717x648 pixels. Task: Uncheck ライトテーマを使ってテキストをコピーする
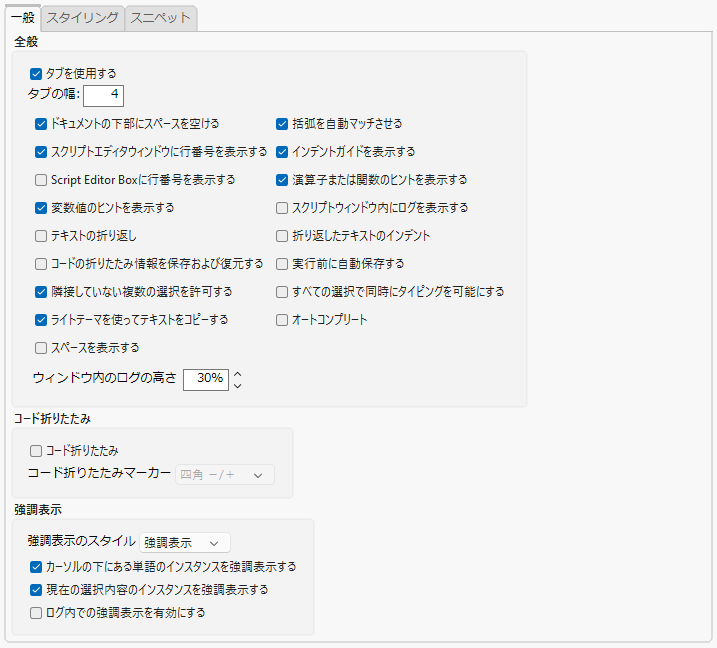coord(41,320)
